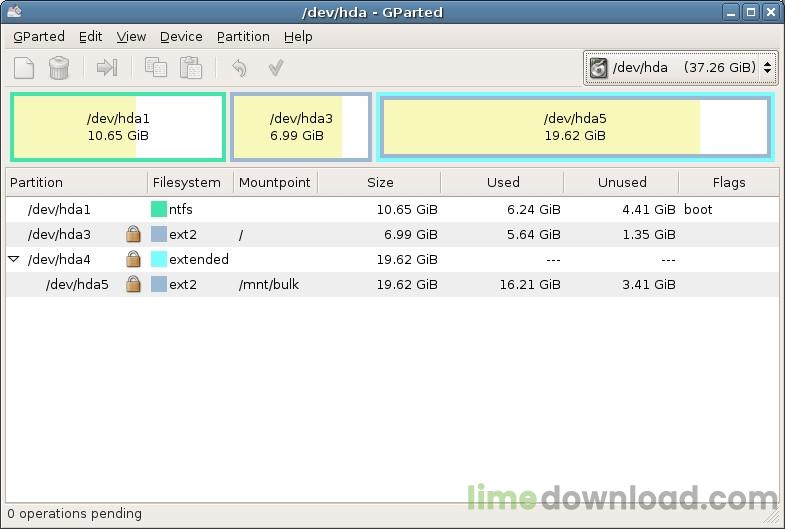Click the Copy partition toolbar icon
Viewport: 785px width, 529px height.
coord(156,68)
